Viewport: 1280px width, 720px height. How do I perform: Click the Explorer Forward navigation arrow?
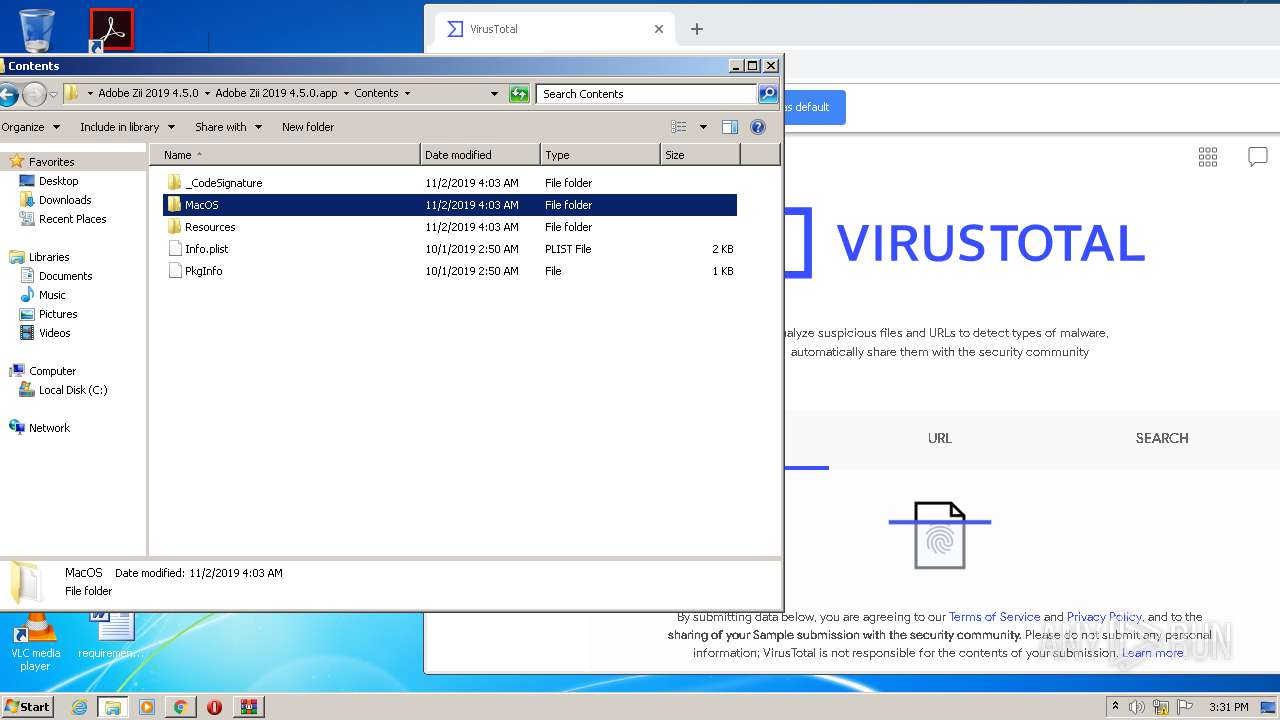(x=34, y=95)
